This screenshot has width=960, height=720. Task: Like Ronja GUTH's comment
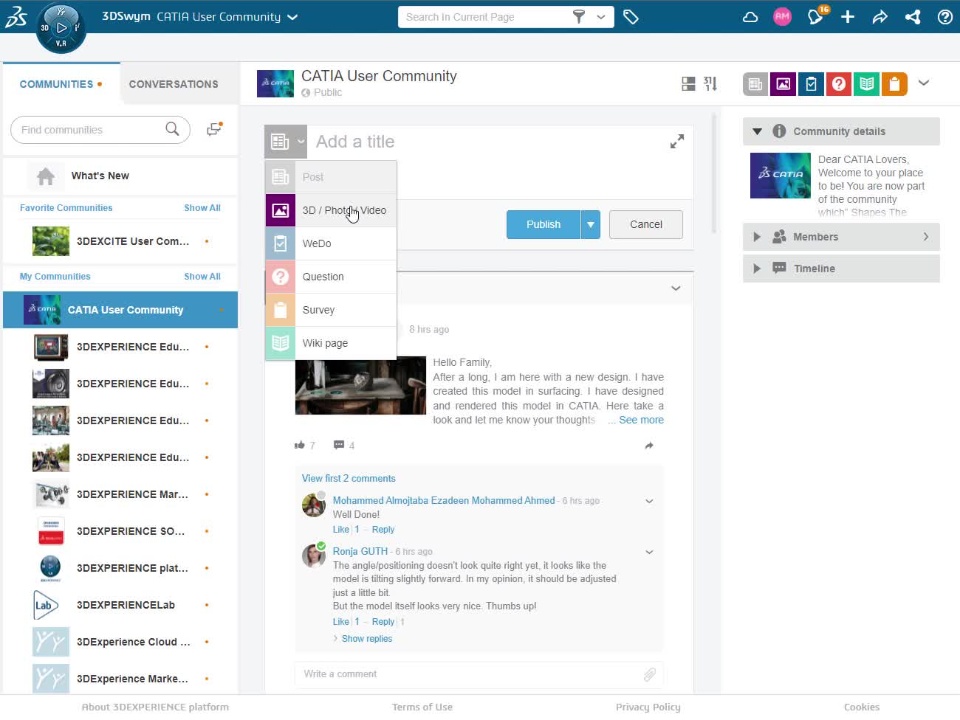[x=341, y=622]
